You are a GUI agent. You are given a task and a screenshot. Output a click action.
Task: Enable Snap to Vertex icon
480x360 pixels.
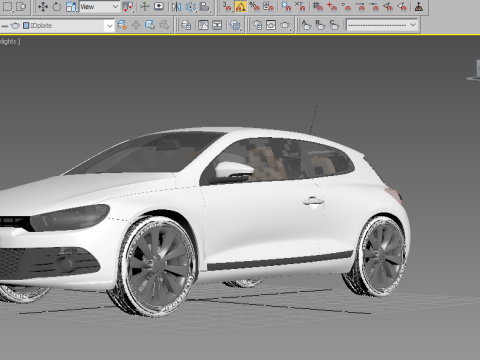pyautogui.click(x=346, y=6)
